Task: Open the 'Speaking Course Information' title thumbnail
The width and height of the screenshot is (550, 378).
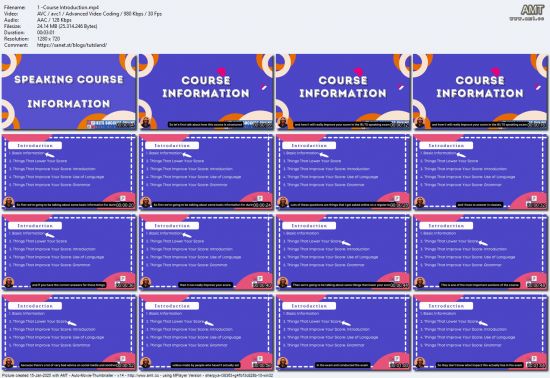Action: click(x=69, y=92)
